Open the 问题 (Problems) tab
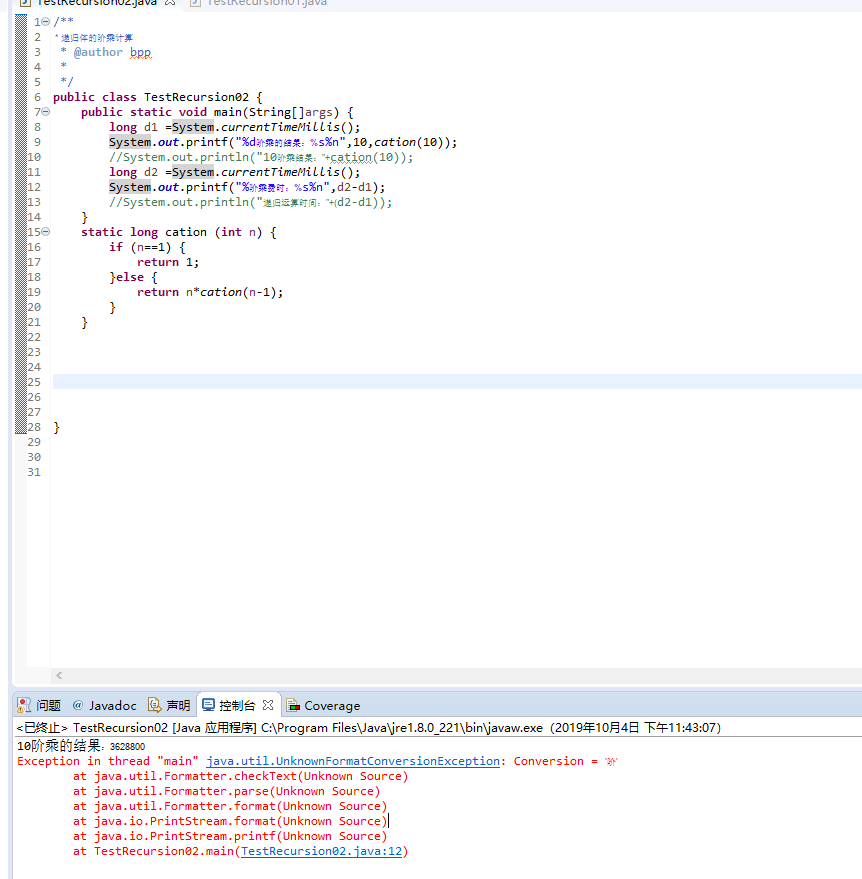 [39, 705]
